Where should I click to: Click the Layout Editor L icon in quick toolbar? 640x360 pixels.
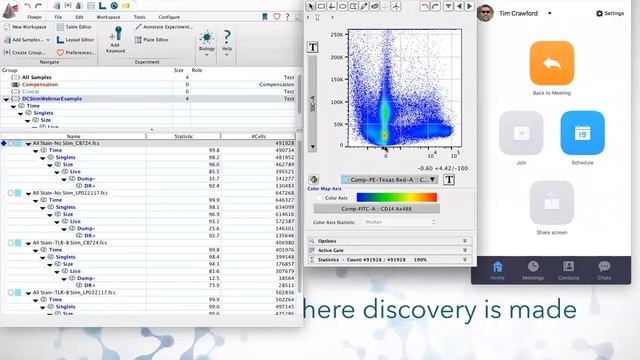click(x=102, y=6)
